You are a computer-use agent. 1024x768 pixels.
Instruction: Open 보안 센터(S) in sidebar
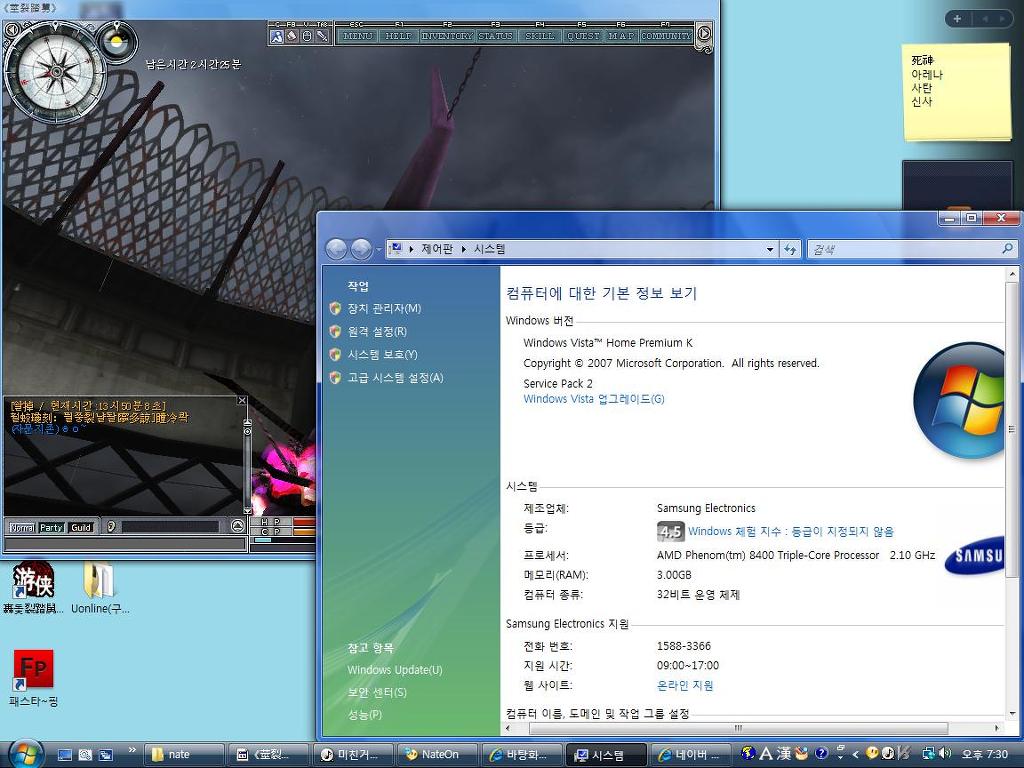pos(377,692)
